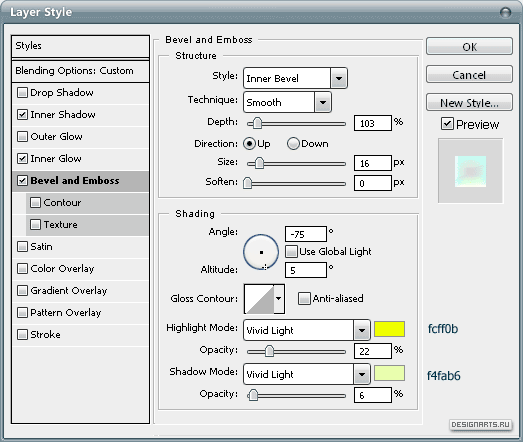Image resolution: width=523 pixels, height=442 pixels.
Task: Tick the Gradient Overlay checkbox
Action: point(22,291)
